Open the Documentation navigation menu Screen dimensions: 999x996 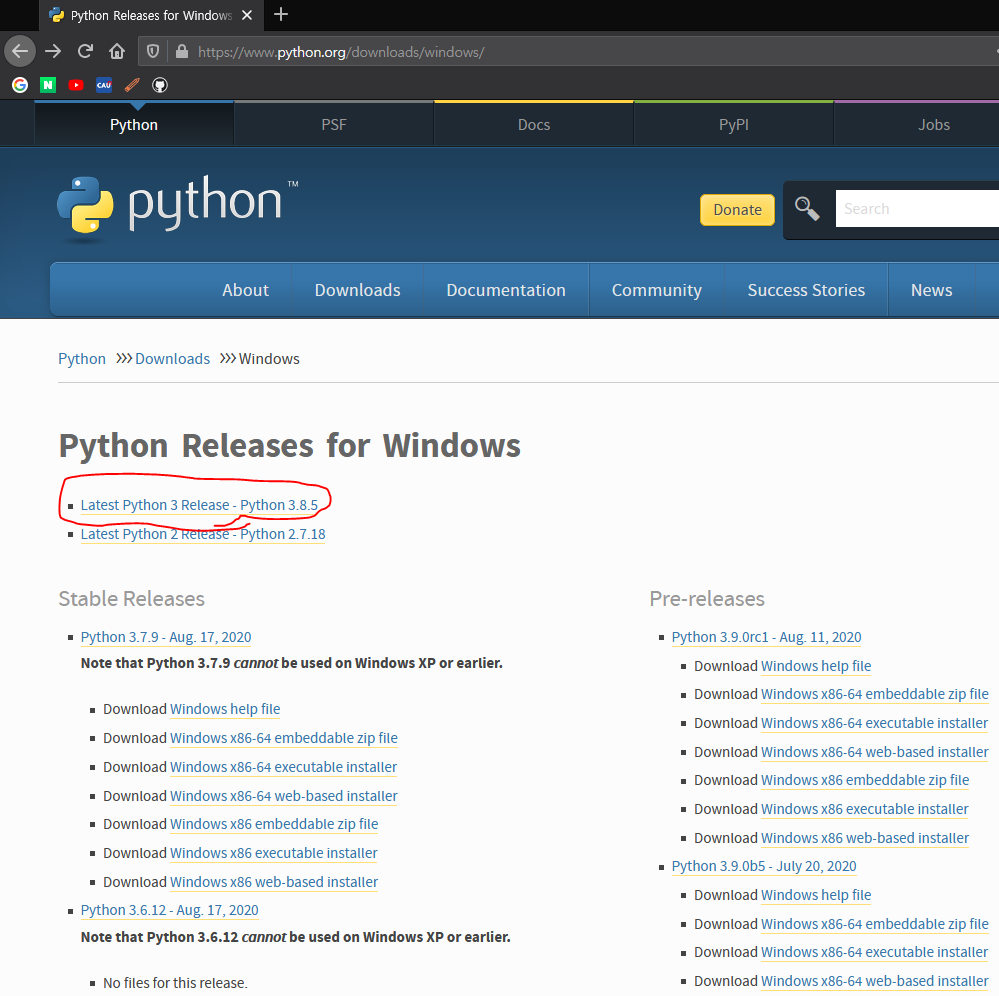[506, 290]
